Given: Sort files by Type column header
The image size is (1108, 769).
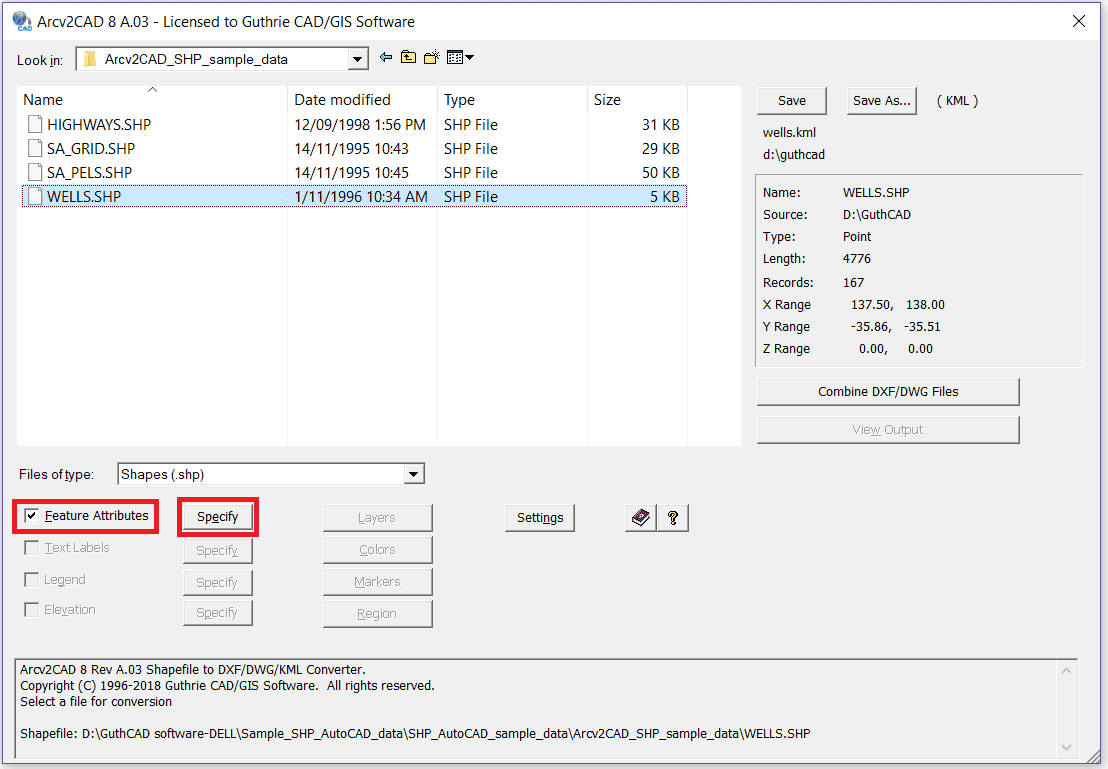Looking at the screenshot, I should click(x=512, y=100).
